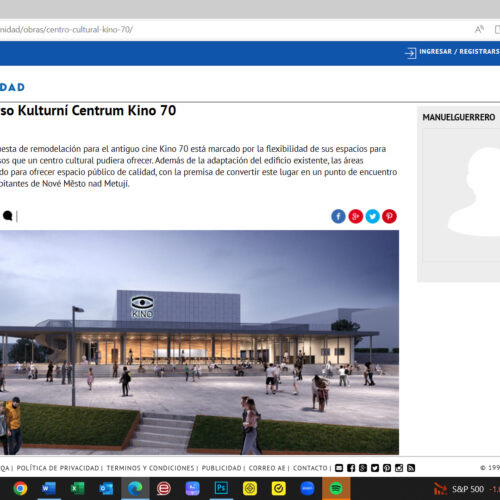The height and width of the screenshot is (500, 500).
Task: View MANUELGUERRERO profile avatar
Action: point(462,195)
